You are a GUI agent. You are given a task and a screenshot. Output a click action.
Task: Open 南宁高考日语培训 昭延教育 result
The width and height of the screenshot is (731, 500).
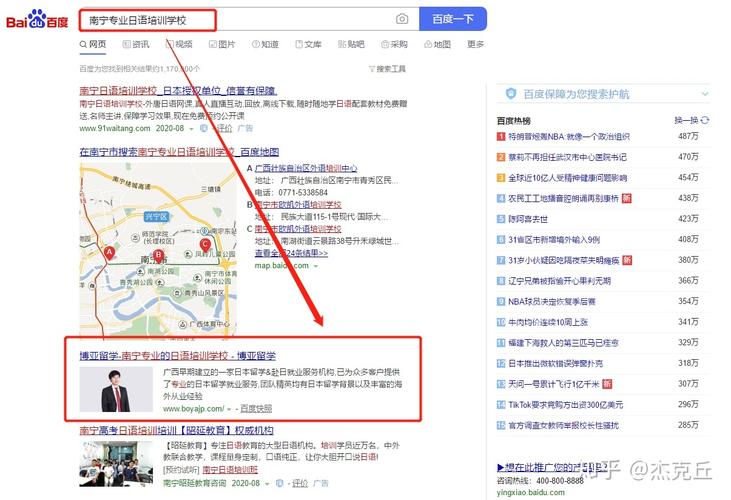click(x=176, y=430)
